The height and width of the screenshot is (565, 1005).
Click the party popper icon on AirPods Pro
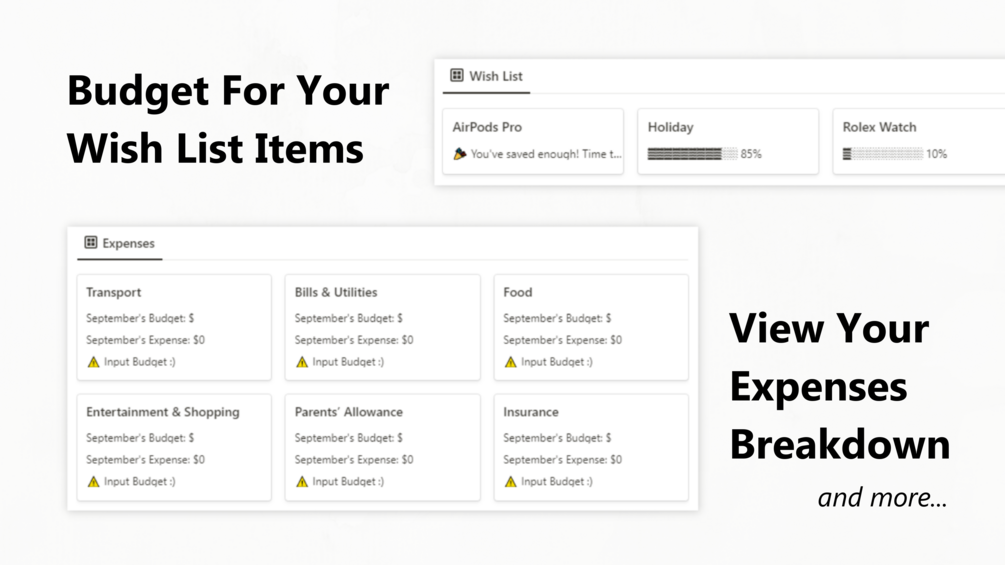point(460,154)
